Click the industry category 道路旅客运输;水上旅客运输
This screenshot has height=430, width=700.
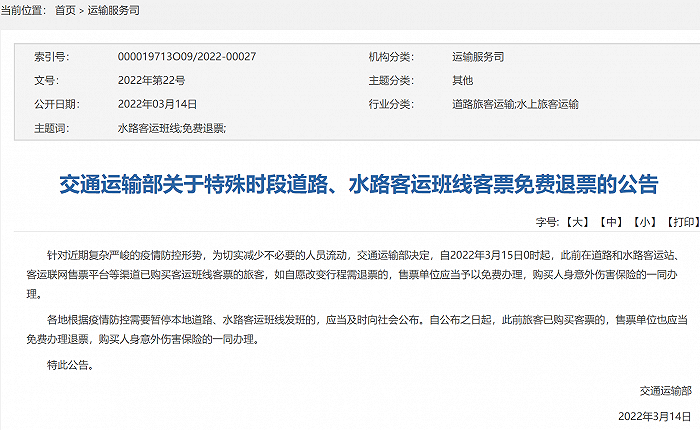515,104
